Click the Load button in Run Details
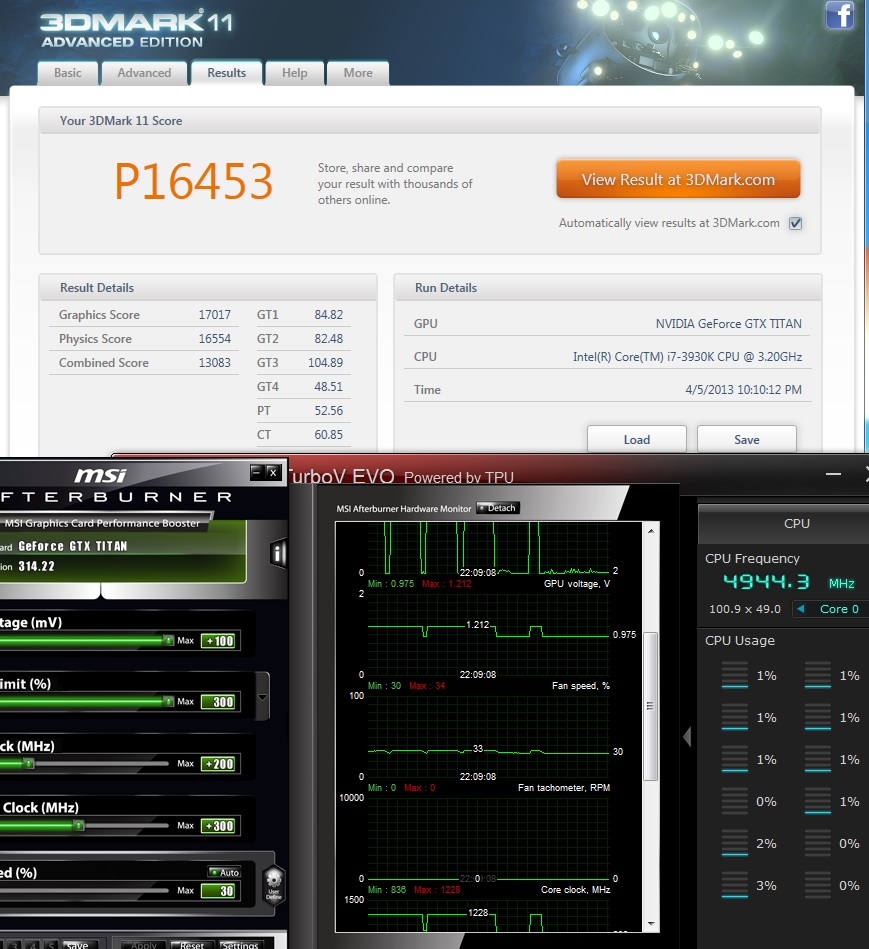869x949 pixels. coord(637,439)
